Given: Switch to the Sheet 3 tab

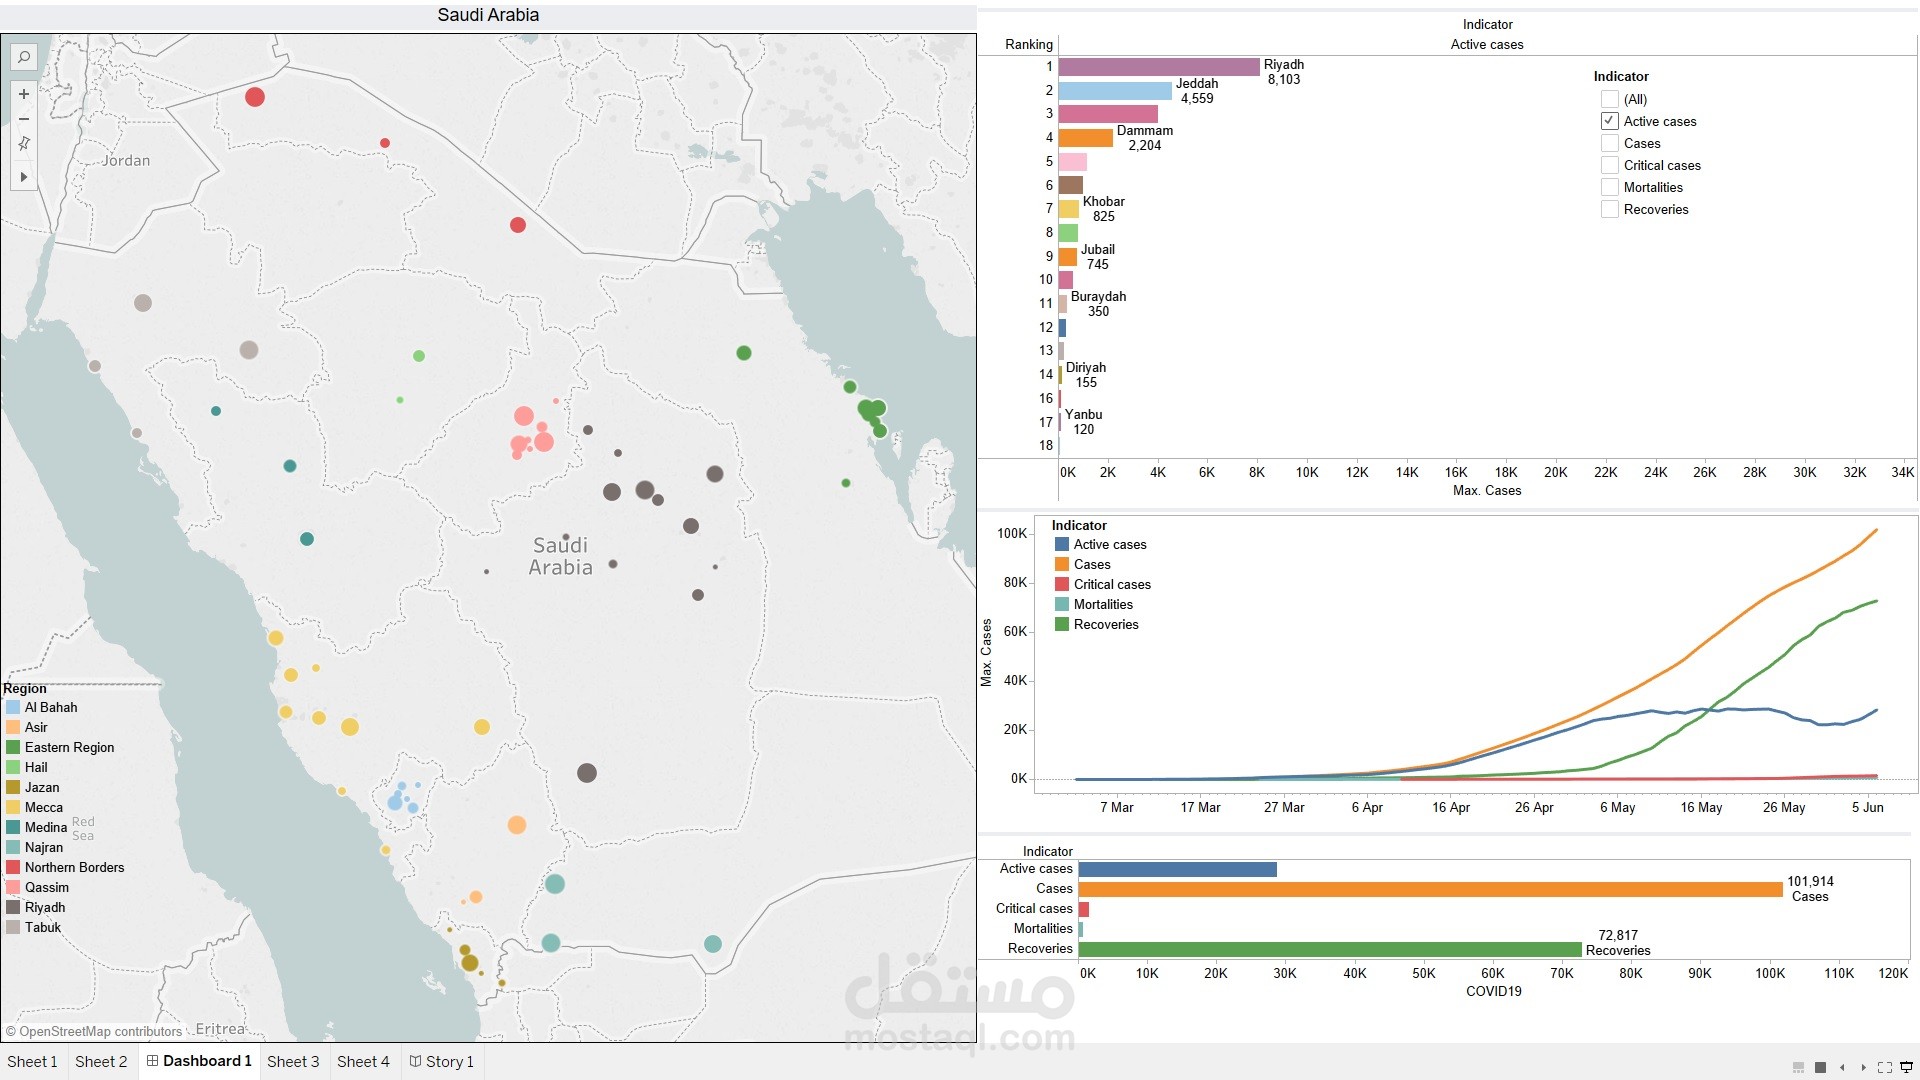Looking at the screenshot, I should 293,1062.
